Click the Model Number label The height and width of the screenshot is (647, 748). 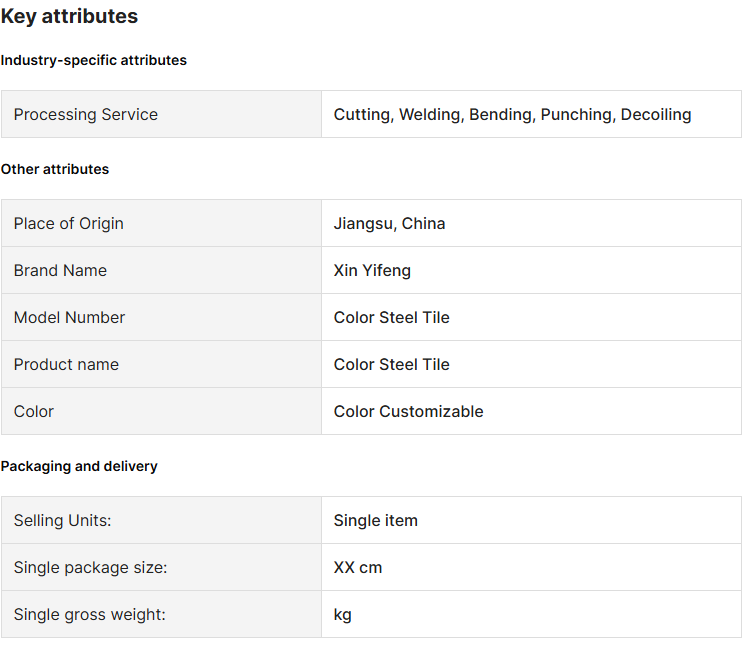coord(69,317)
